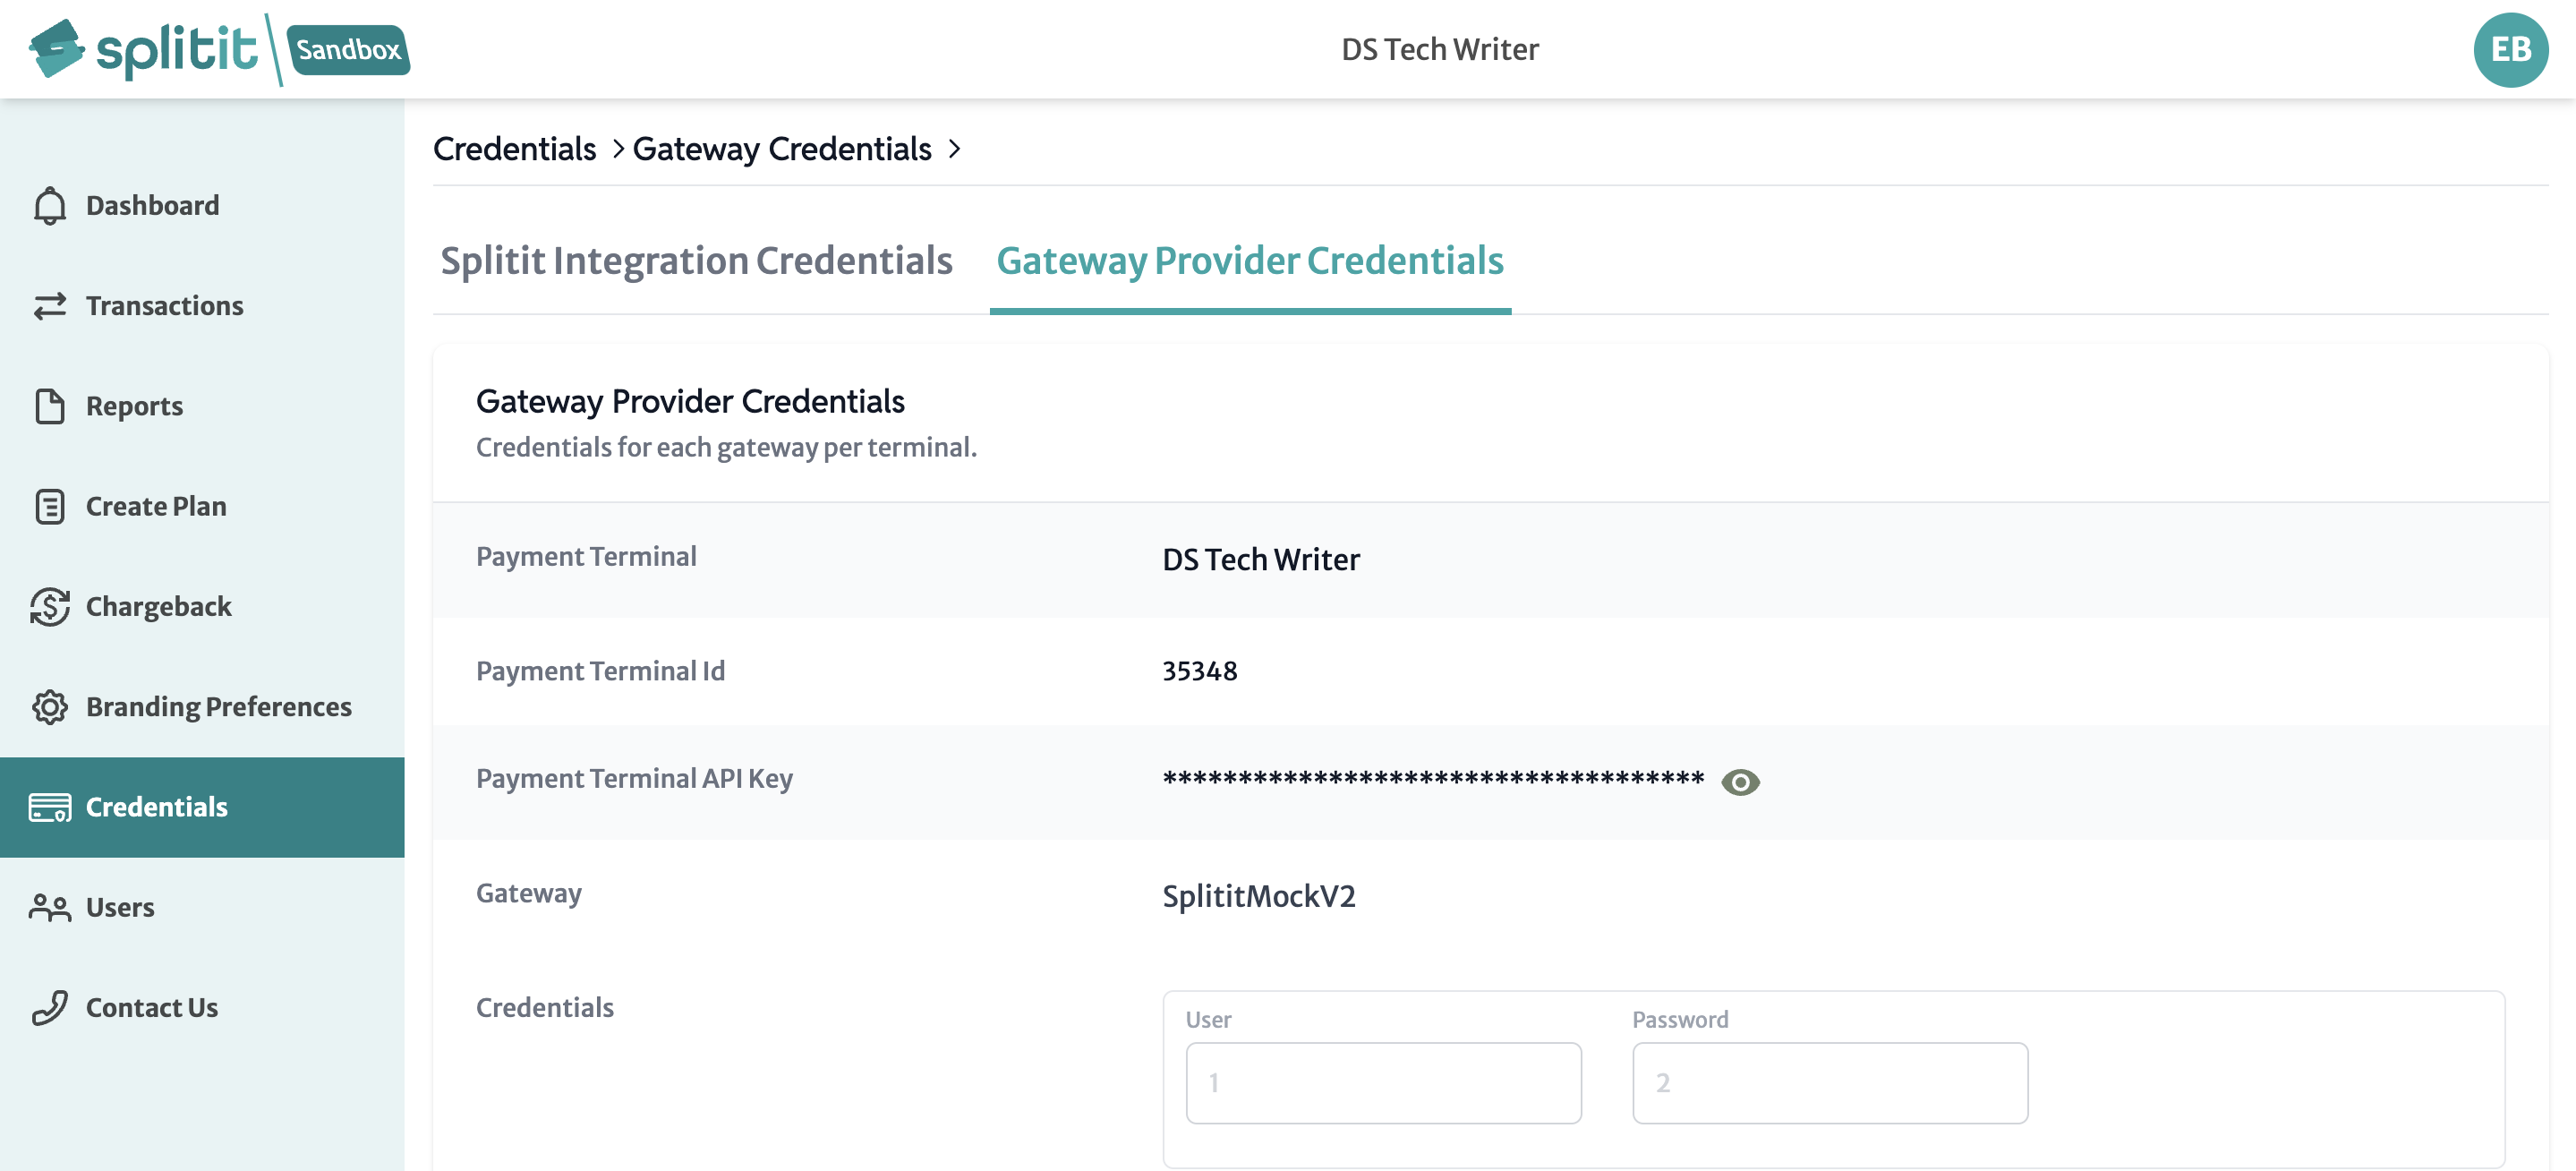Click the Contact Us link
Viewport: 2576px width, 1171px height.
151,1005
